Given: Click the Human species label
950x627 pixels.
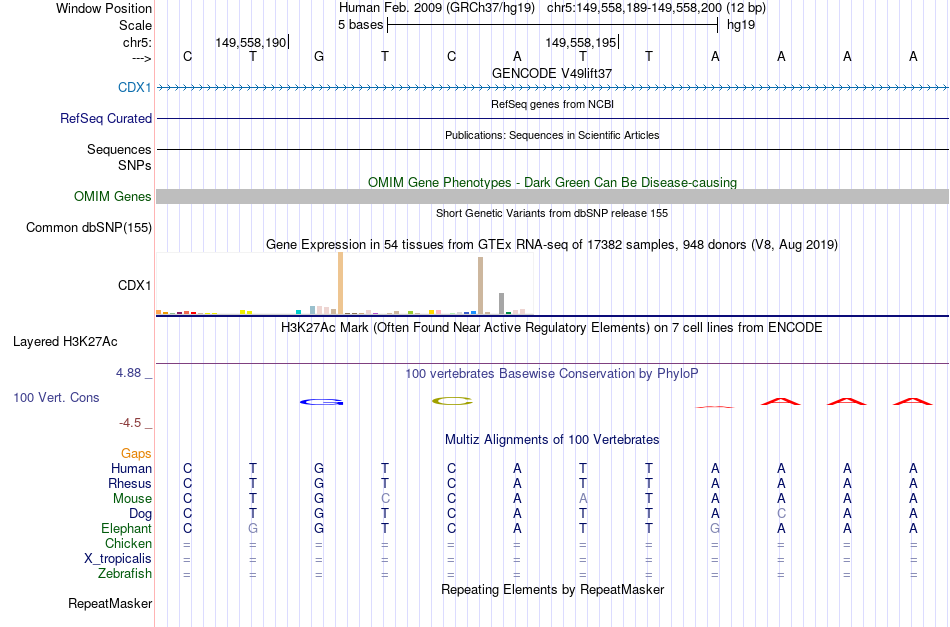Looking at the screenshot, I should point(131,468).
